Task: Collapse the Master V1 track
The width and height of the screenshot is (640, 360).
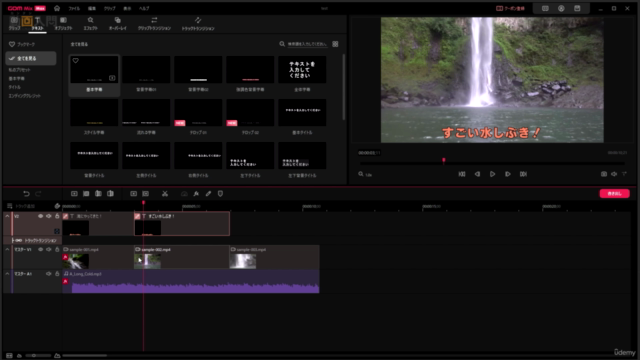Action: point(7,249)
